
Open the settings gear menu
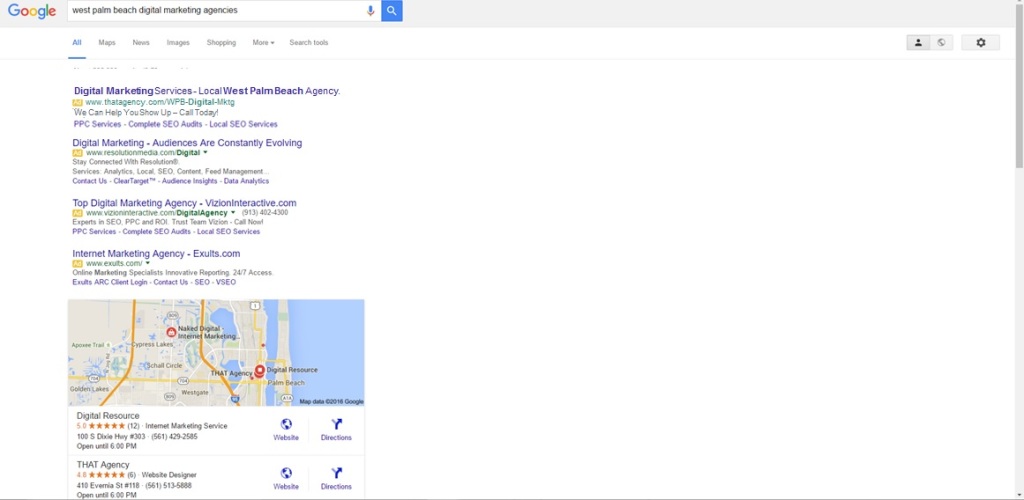coord(980,42)
